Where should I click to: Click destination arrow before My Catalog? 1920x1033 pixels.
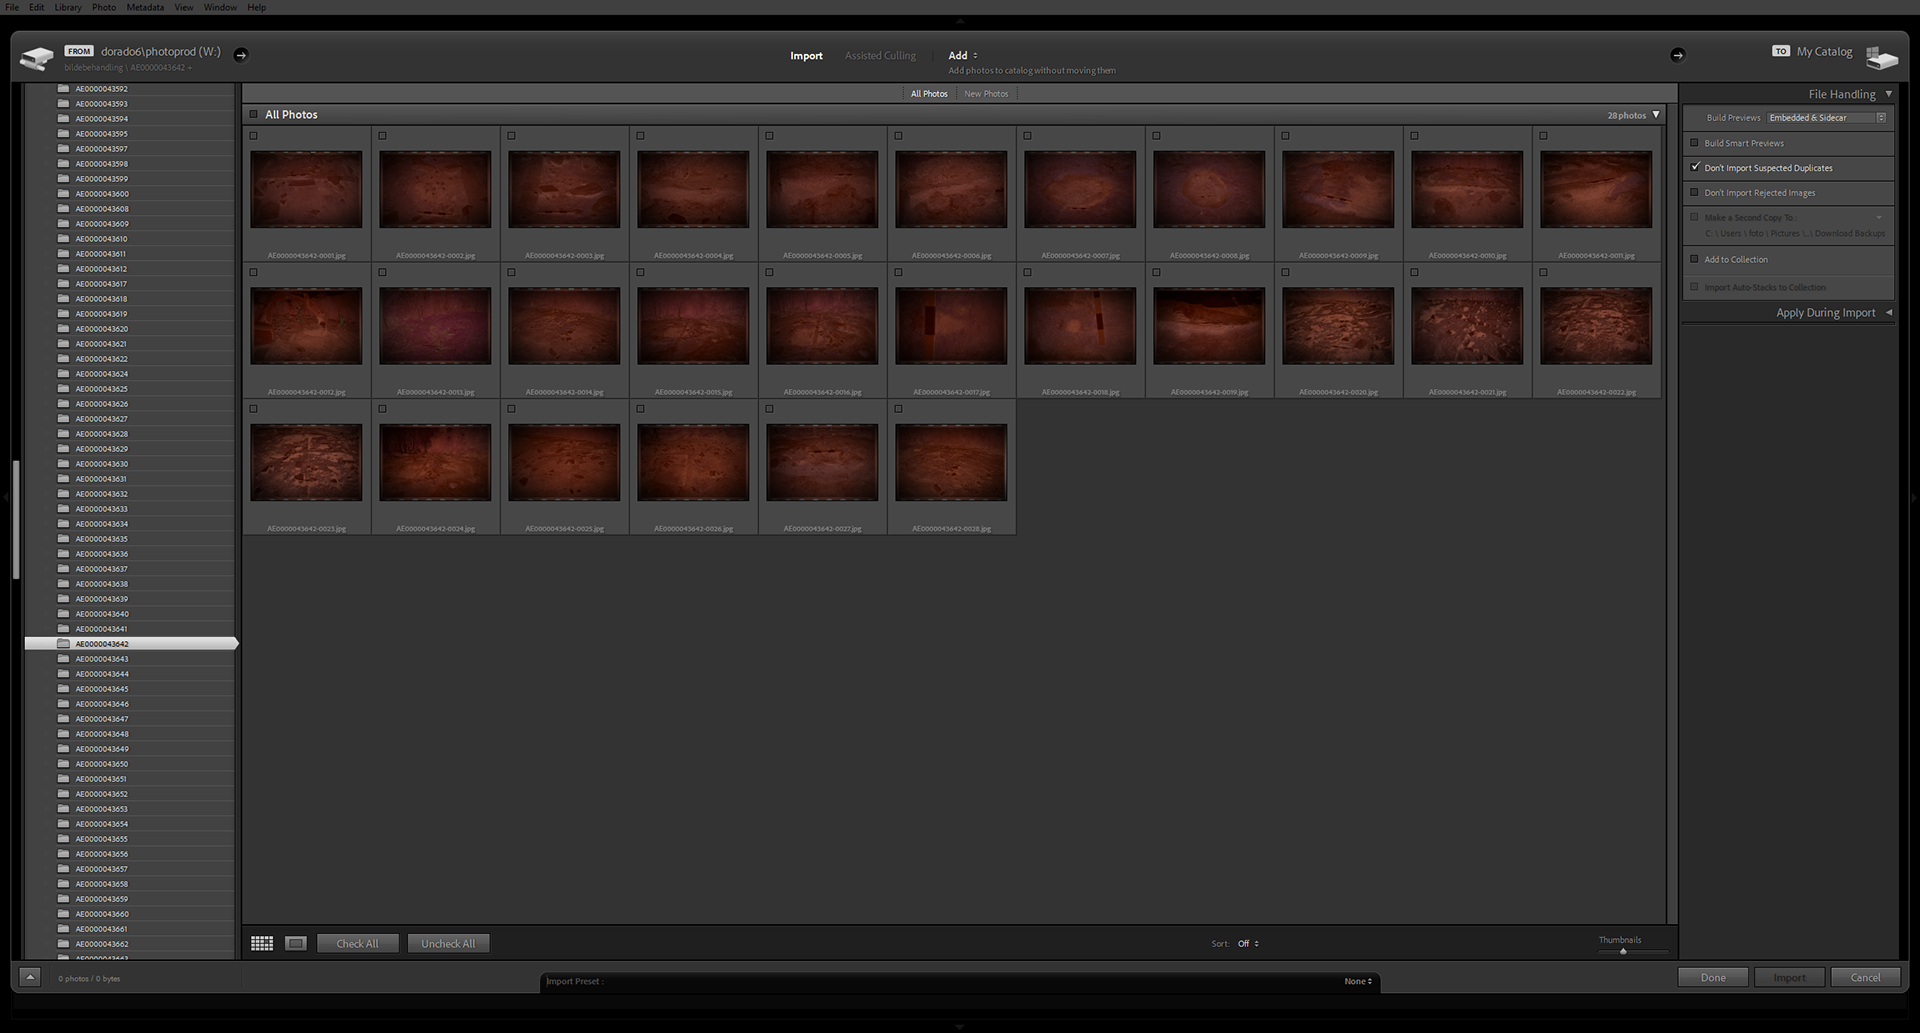1678,55
